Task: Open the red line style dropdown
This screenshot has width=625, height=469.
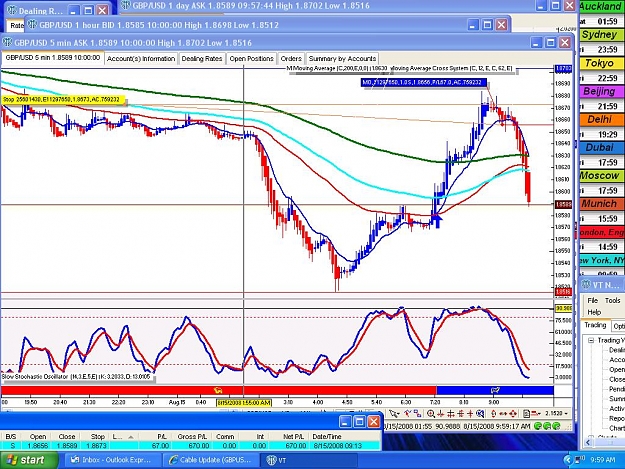Action: pos(537,414)
